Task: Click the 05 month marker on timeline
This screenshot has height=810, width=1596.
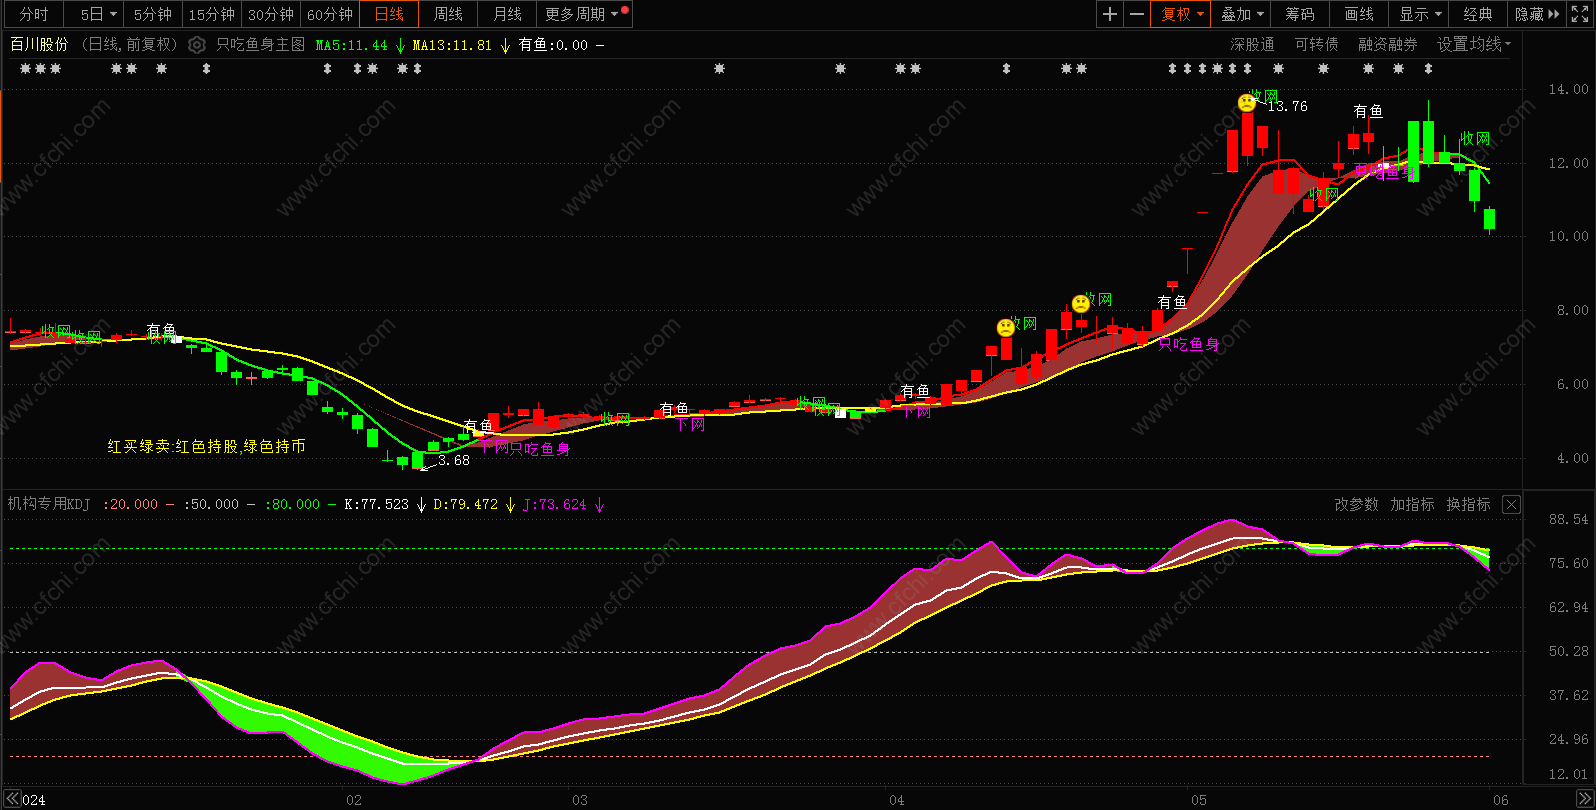Action: (x=1198, y=800)
